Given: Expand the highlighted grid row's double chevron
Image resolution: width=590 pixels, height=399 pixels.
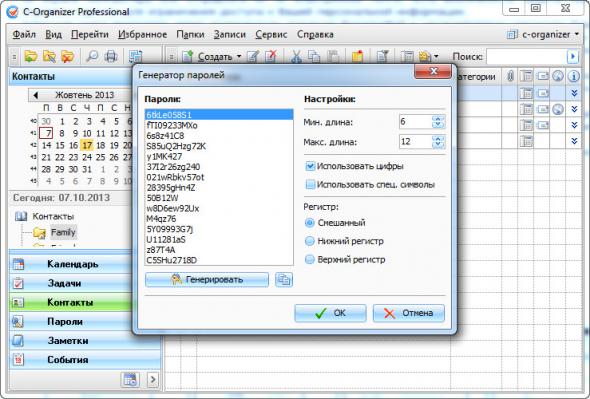Looking at the screenshot, I should click(574, 93).
